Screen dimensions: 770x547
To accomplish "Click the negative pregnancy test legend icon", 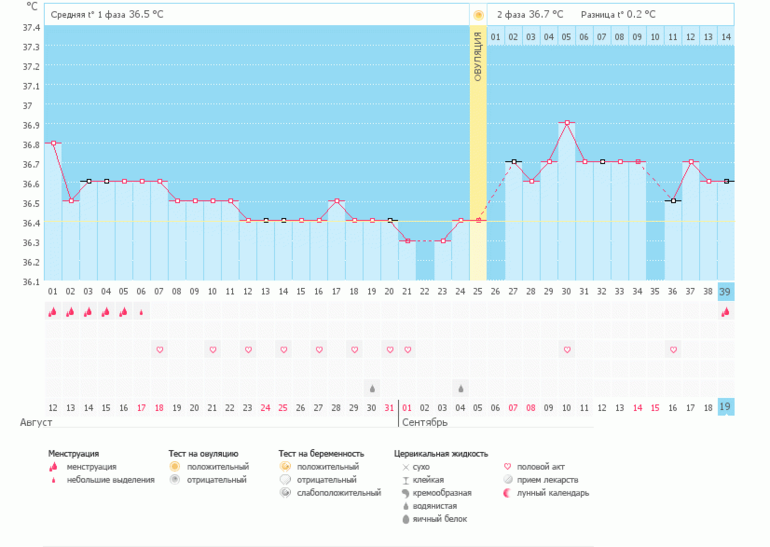I will click(284, 480).
